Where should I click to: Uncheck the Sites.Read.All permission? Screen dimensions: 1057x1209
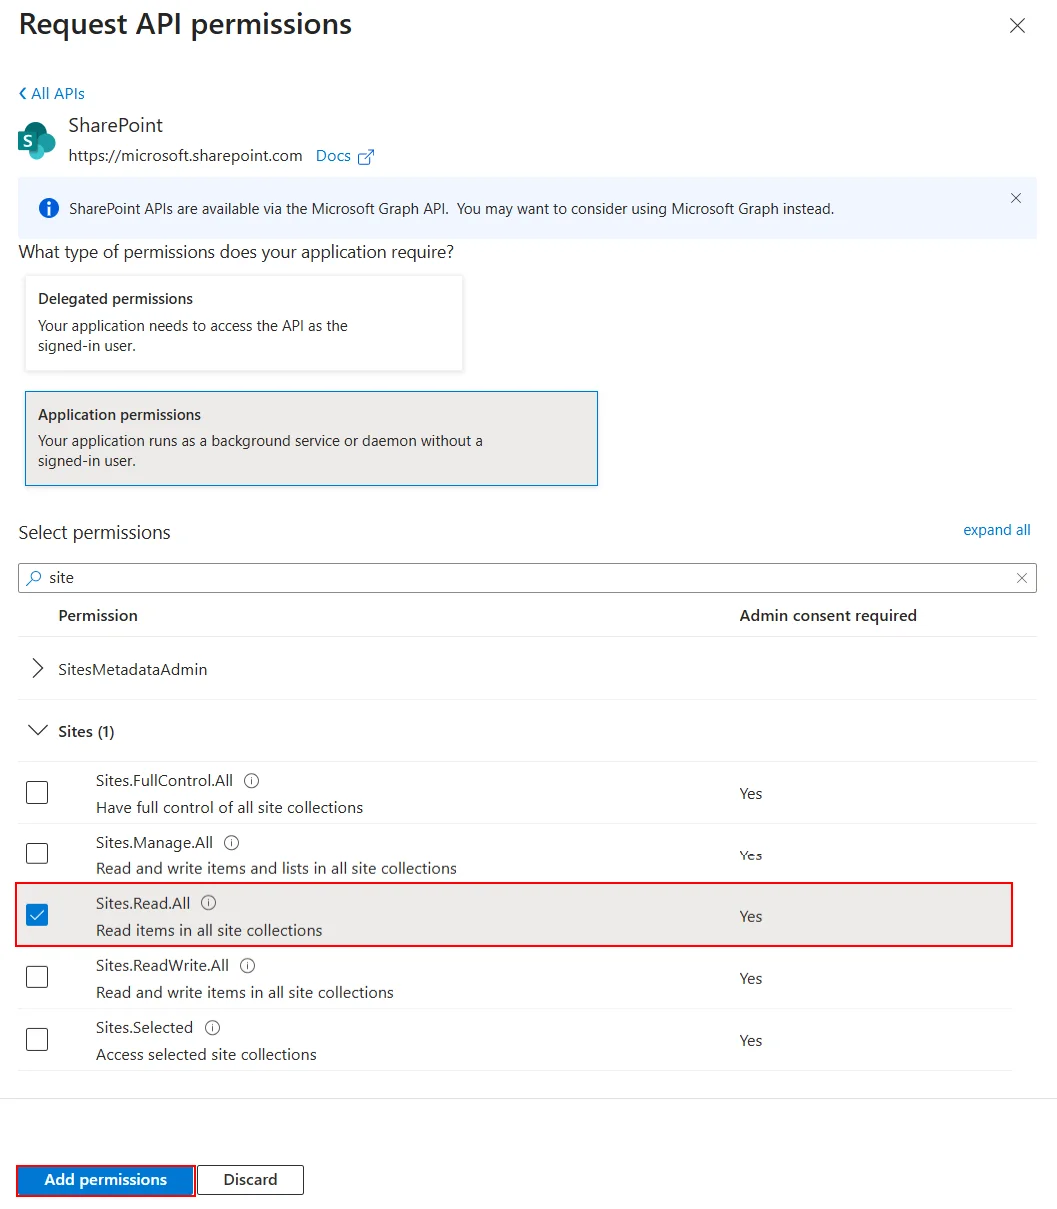(x=37, y=914)
